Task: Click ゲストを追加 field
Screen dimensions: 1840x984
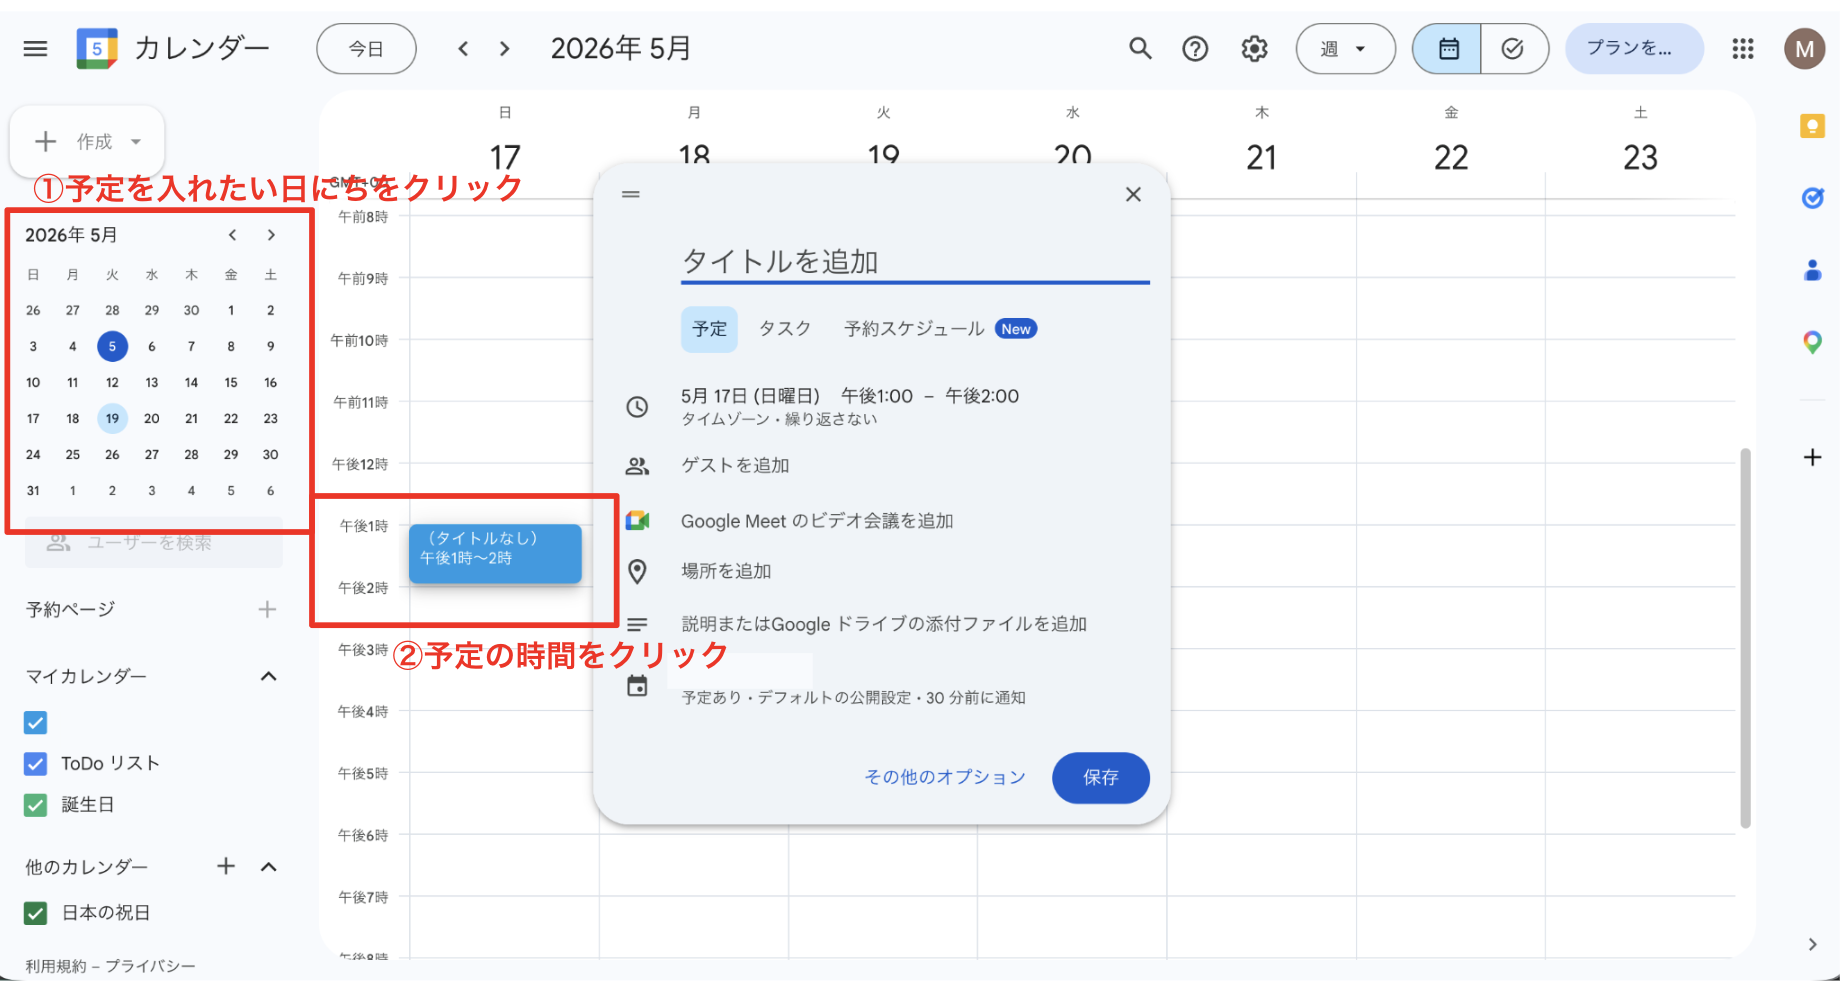Action: coord(735,466)
